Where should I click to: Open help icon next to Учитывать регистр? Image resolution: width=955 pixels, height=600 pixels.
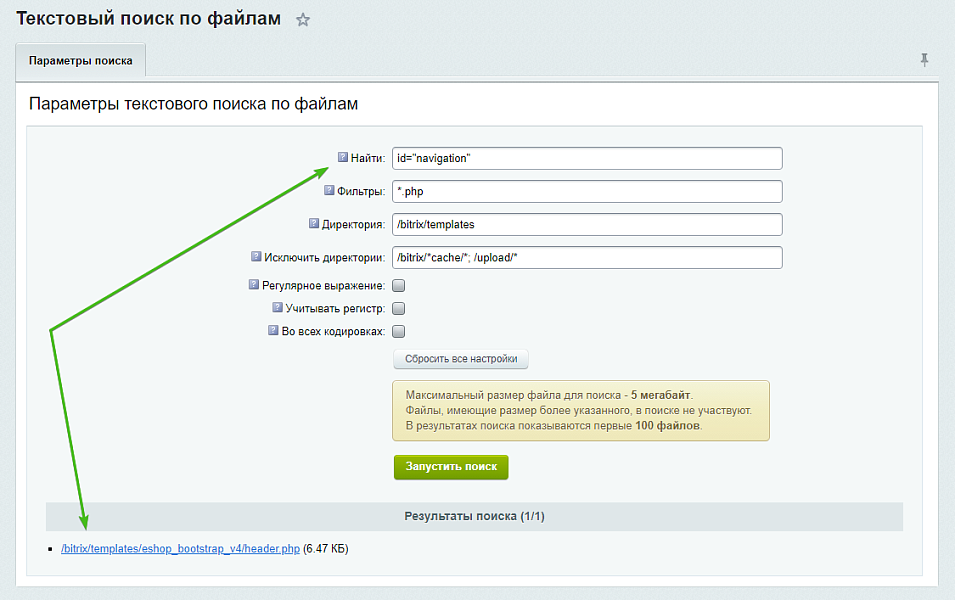tap(277, 307)
